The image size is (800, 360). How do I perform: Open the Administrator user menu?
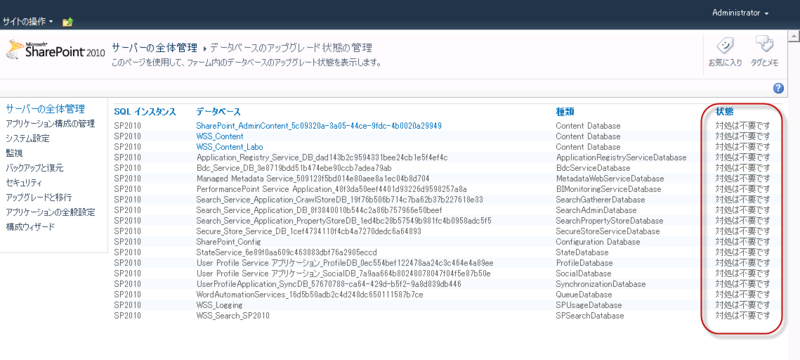pyautogui.click(x=740, y=13)
